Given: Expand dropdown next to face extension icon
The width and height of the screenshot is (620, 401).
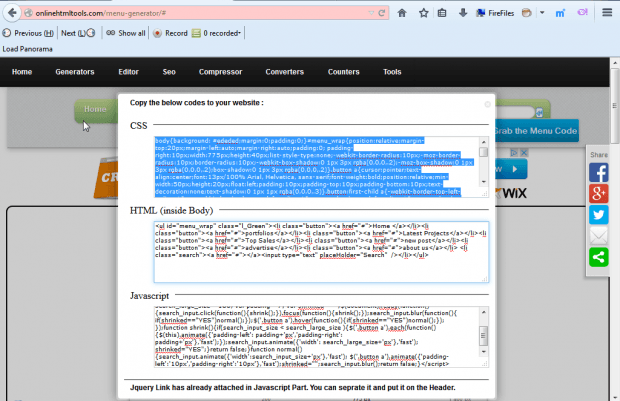Looking at the screenshot, I should point(542,13).
